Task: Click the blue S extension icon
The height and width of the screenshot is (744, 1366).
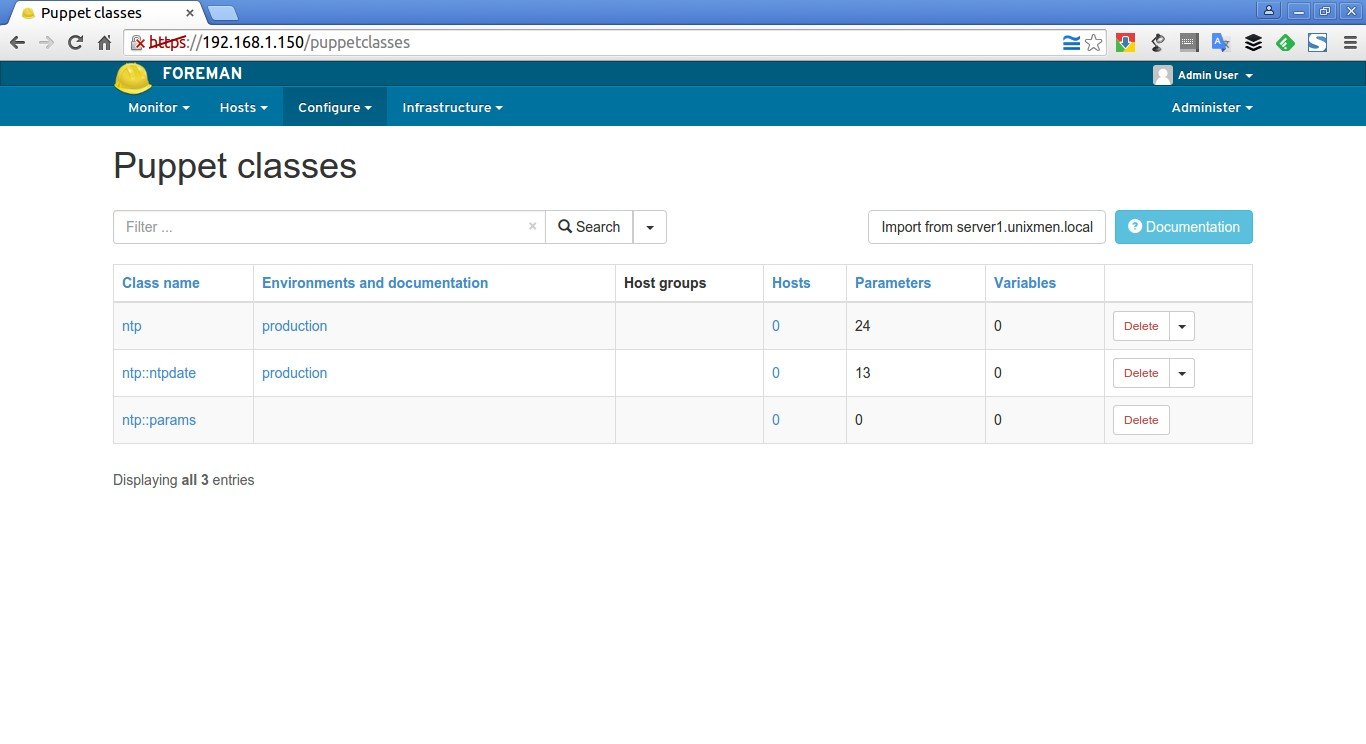Action: pyautogui.click(x=1317, y=43)
